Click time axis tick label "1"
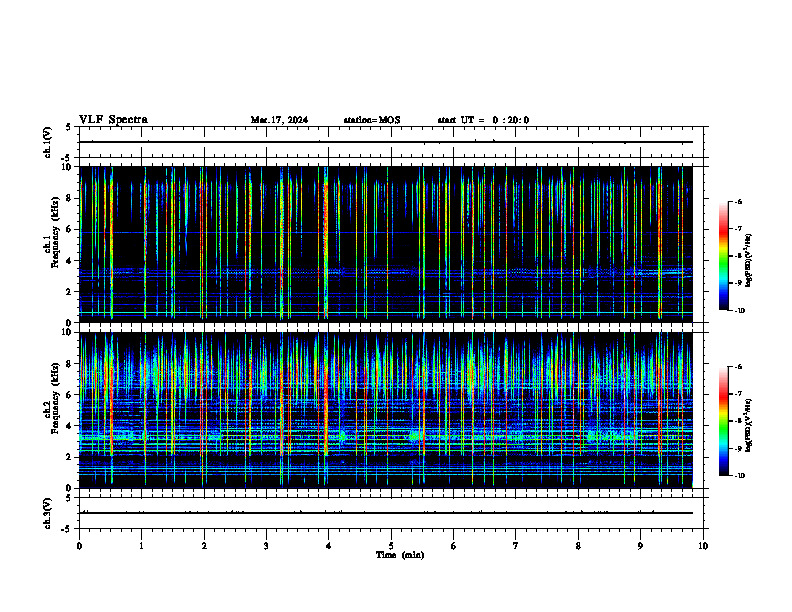Viewport: 792px width, 612px height. click(x=141, y=546)
